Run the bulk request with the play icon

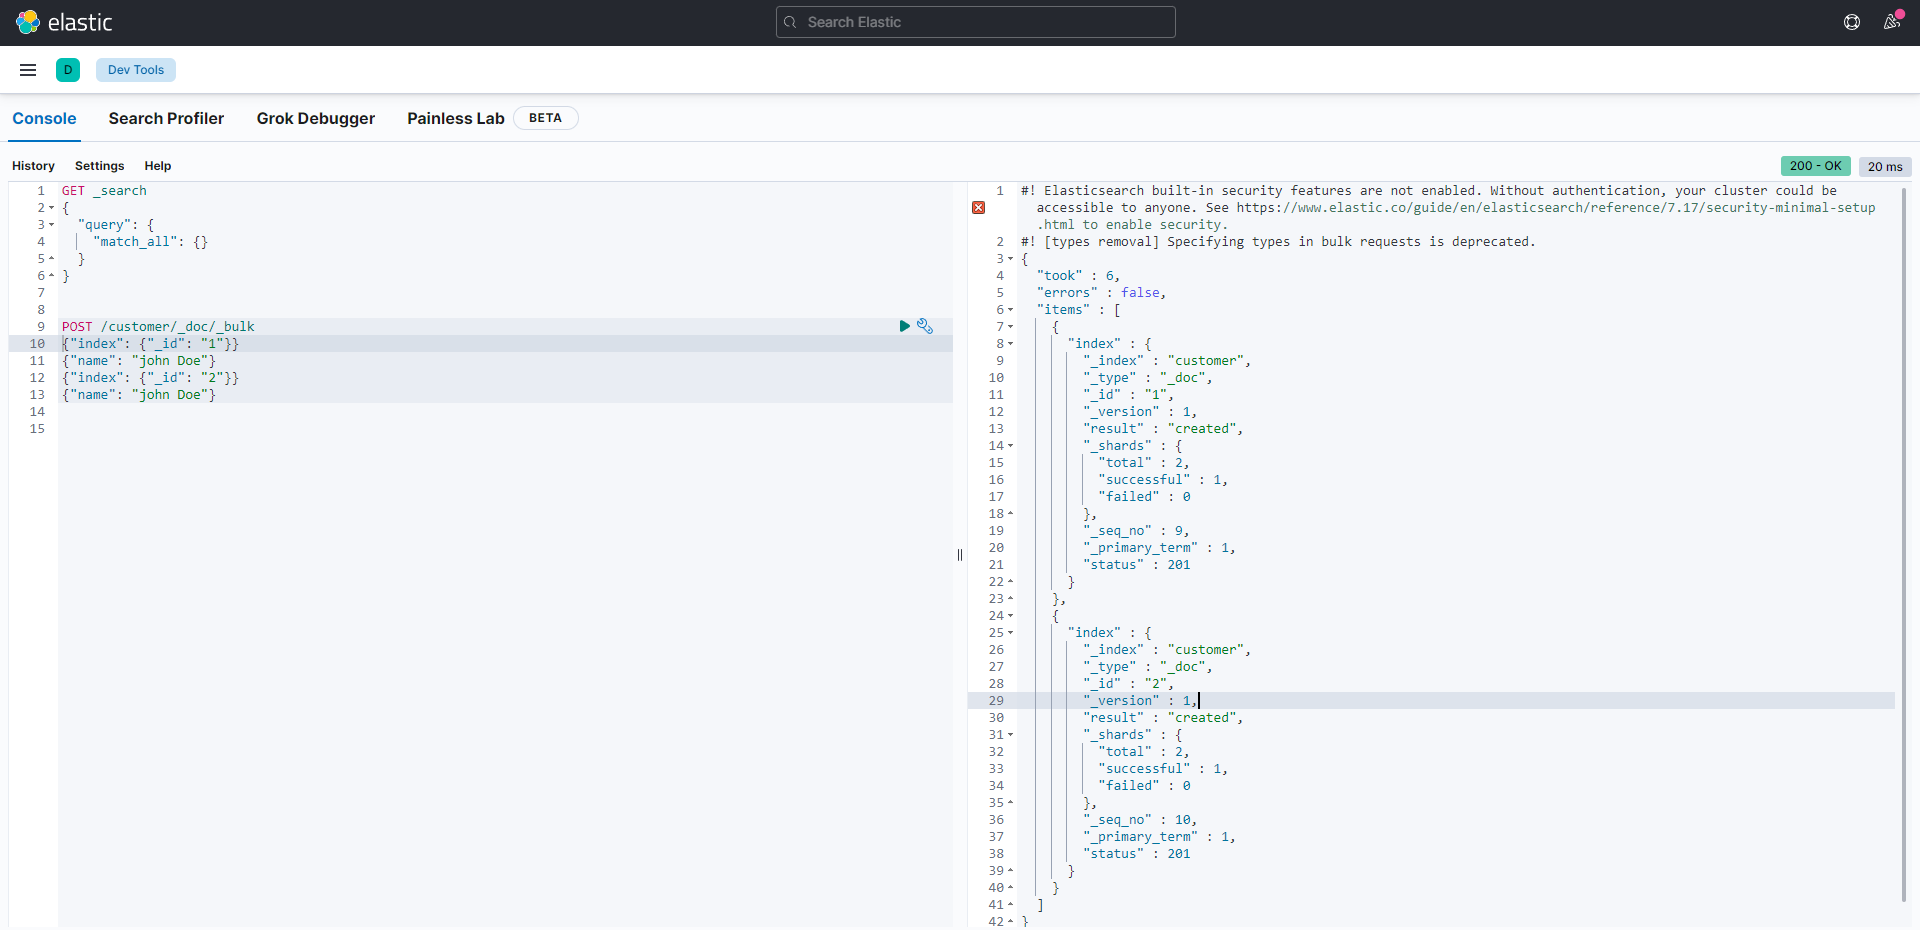905,326
